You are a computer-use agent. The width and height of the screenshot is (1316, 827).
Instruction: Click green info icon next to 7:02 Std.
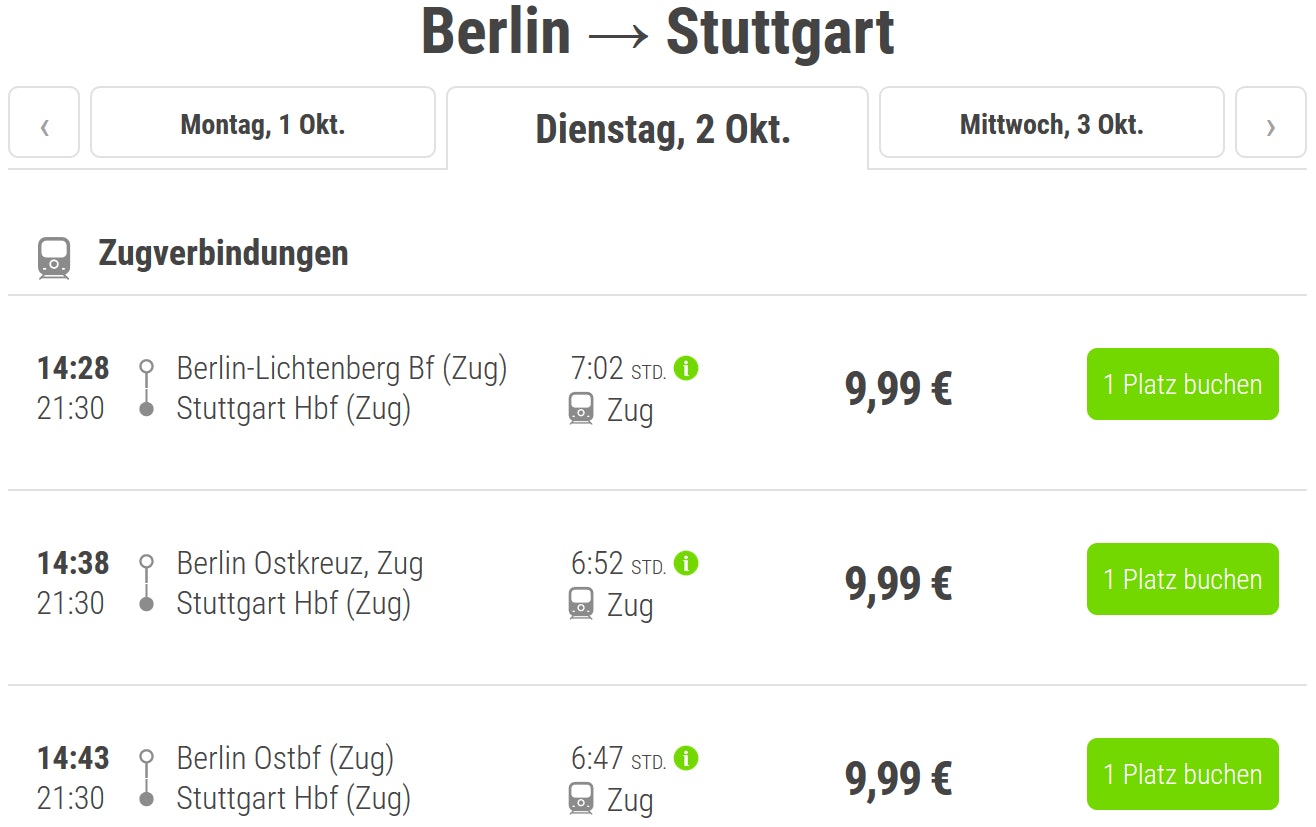point(686,368)
